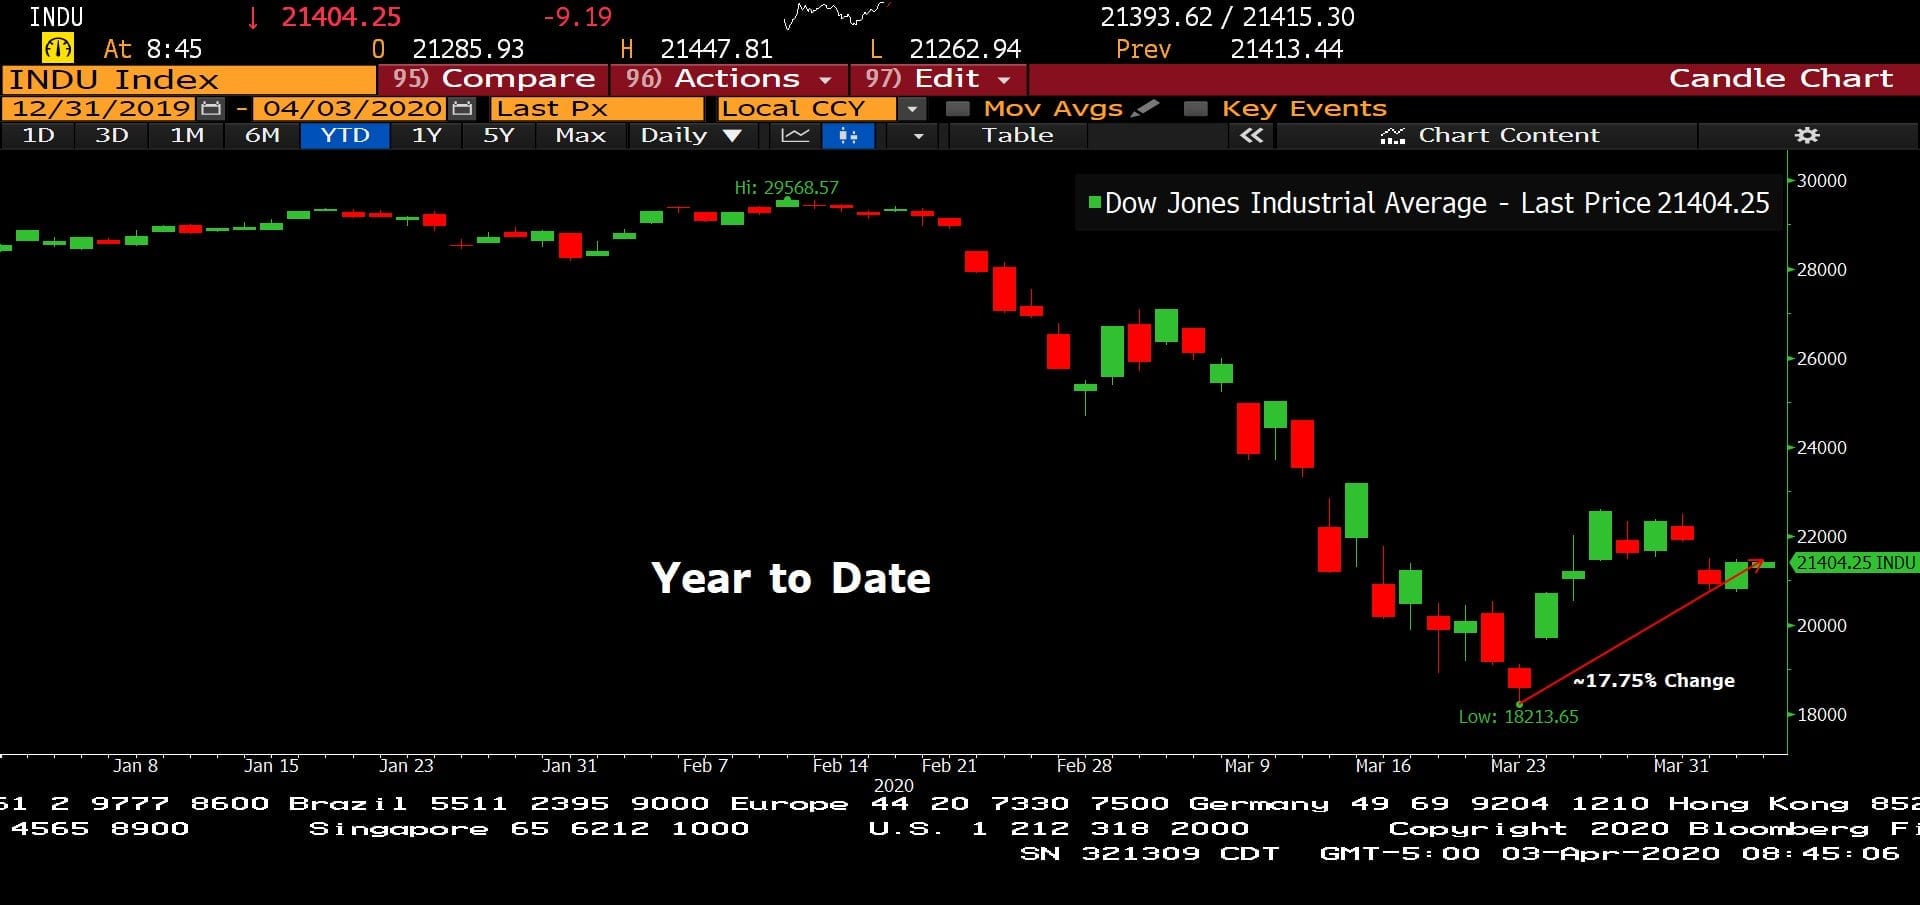Screen dimensions: 1920x905
Task: Click the net change -9.19 value
Action: (x=577, y=17)
